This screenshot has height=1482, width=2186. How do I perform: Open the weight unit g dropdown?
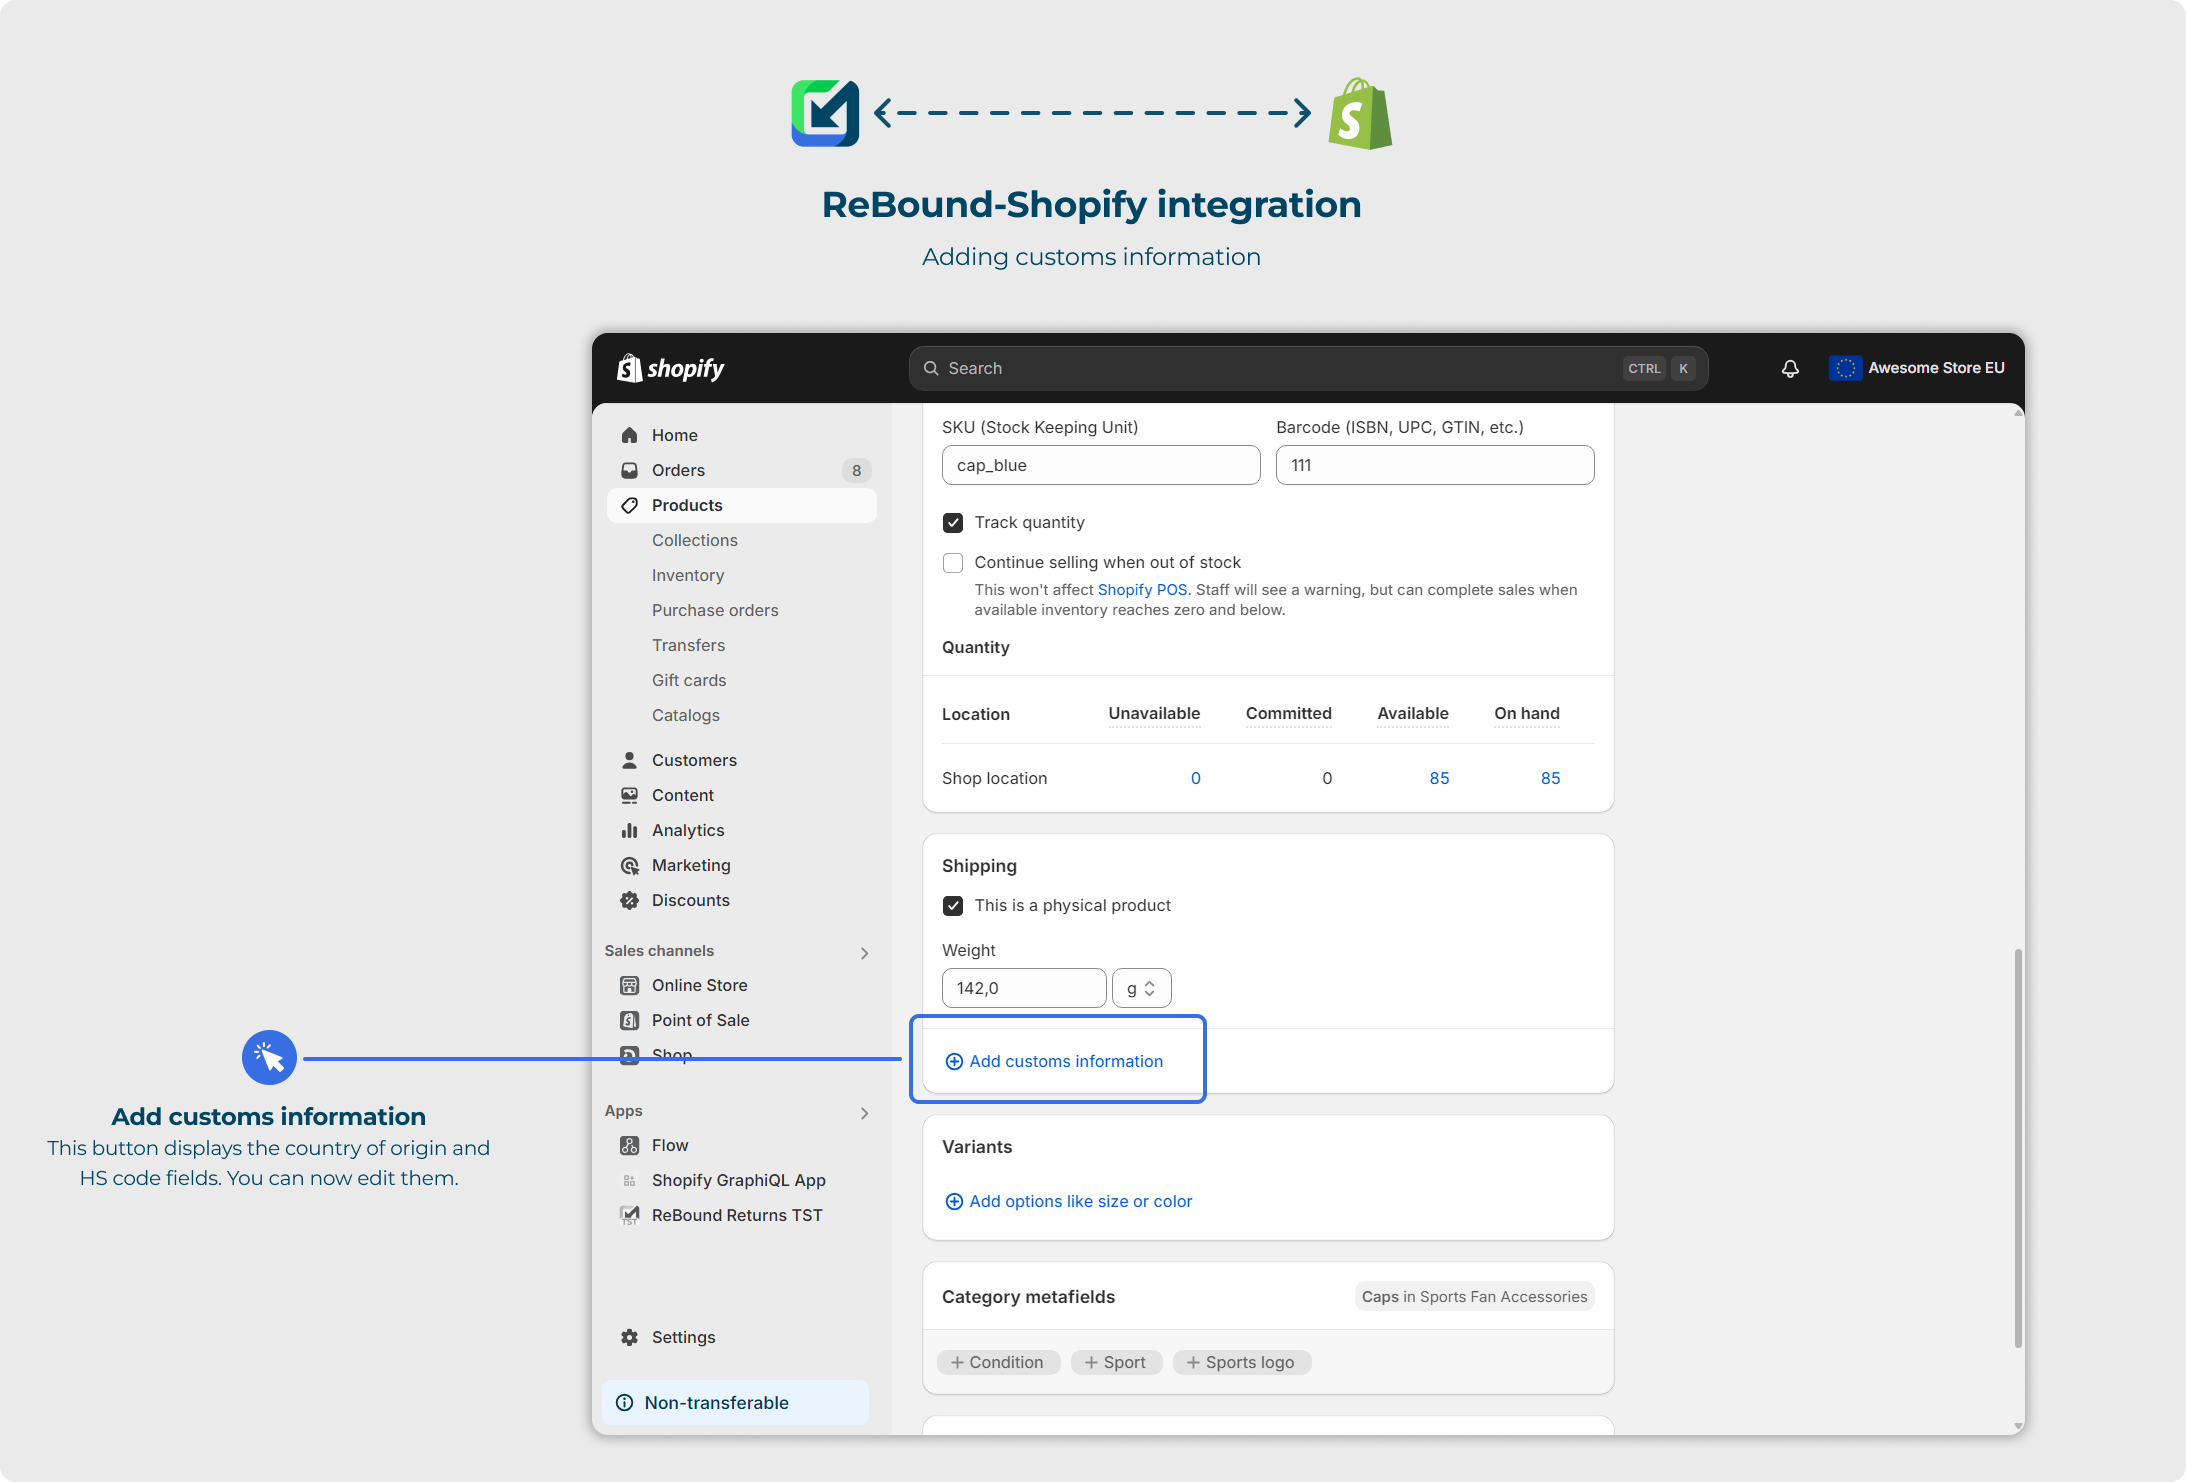(1141, 988)
